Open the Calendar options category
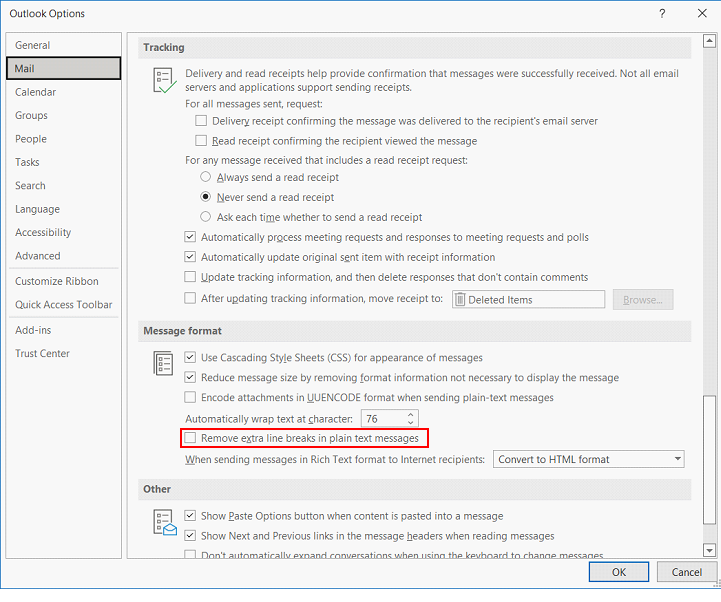 pos(36,92)
